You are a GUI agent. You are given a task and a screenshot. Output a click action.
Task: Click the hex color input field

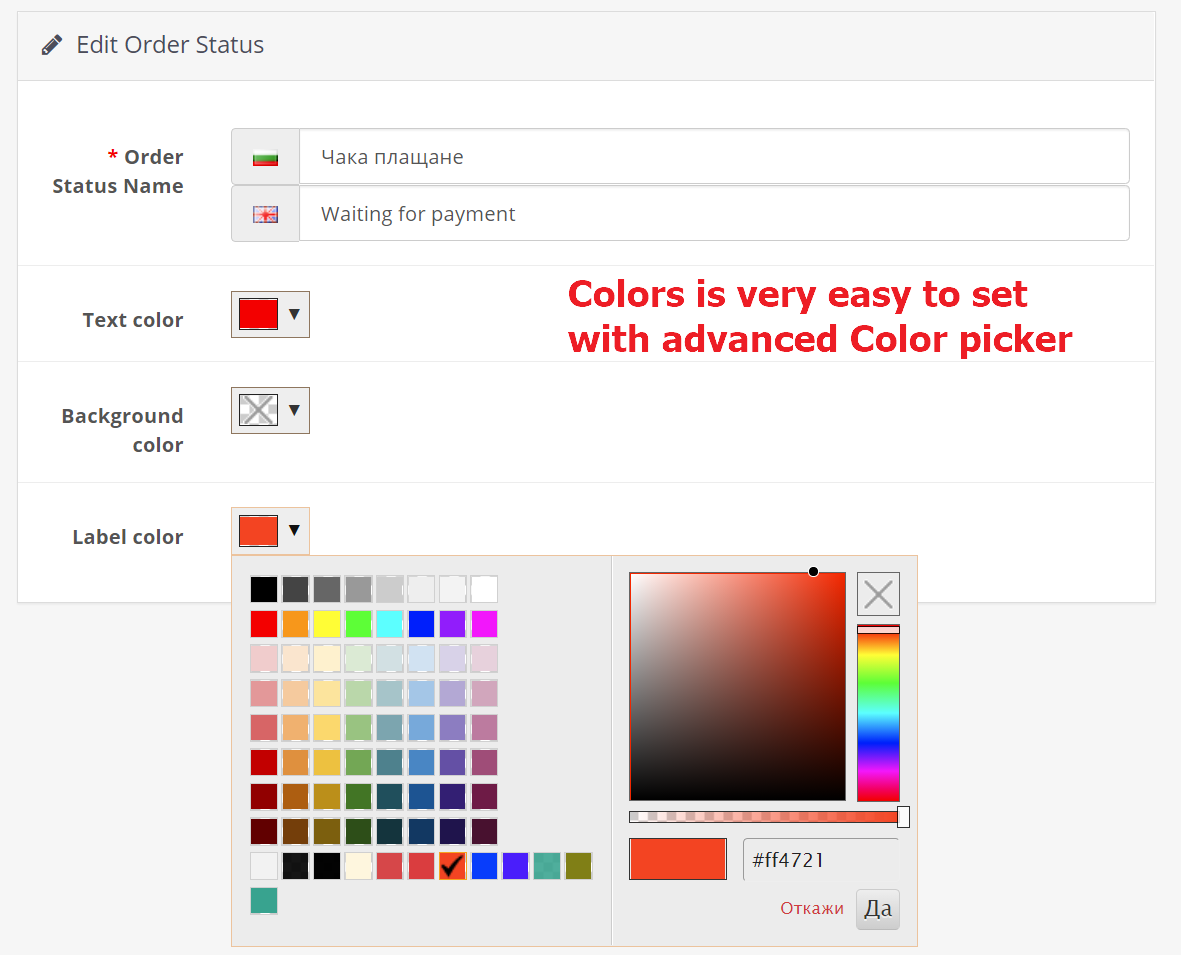tap(820, 860)
